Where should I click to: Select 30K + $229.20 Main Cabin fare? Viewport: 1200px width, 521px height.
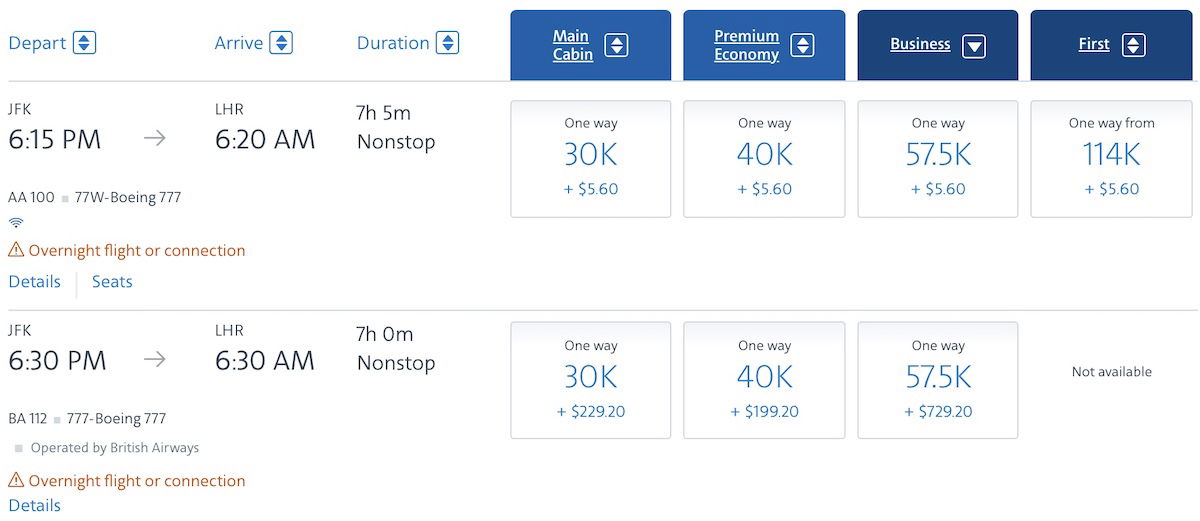[591, 380]
